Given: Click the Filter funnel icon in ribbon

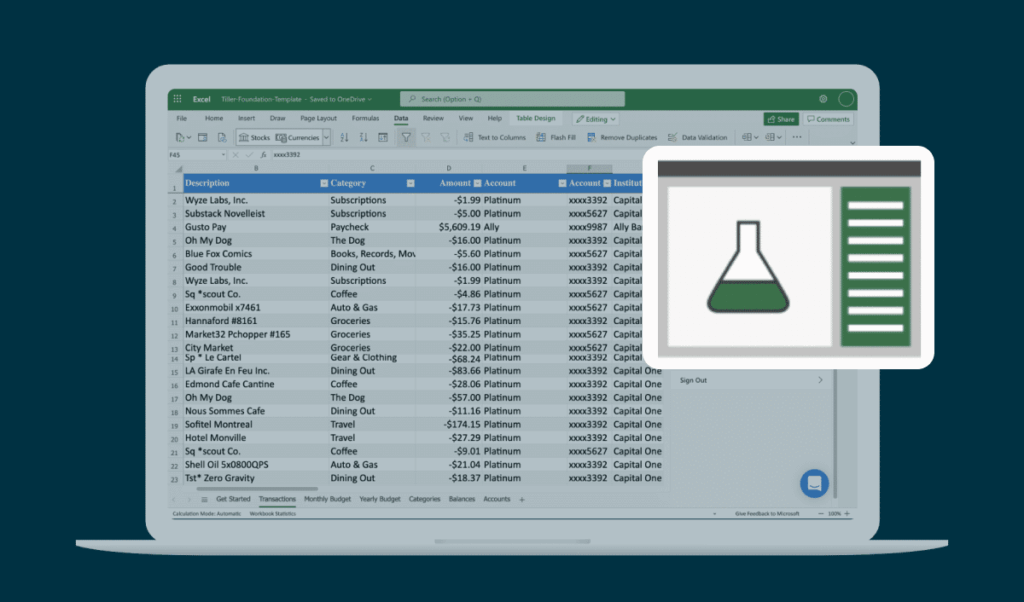Looking at the screenshot, I should (406, 137).
